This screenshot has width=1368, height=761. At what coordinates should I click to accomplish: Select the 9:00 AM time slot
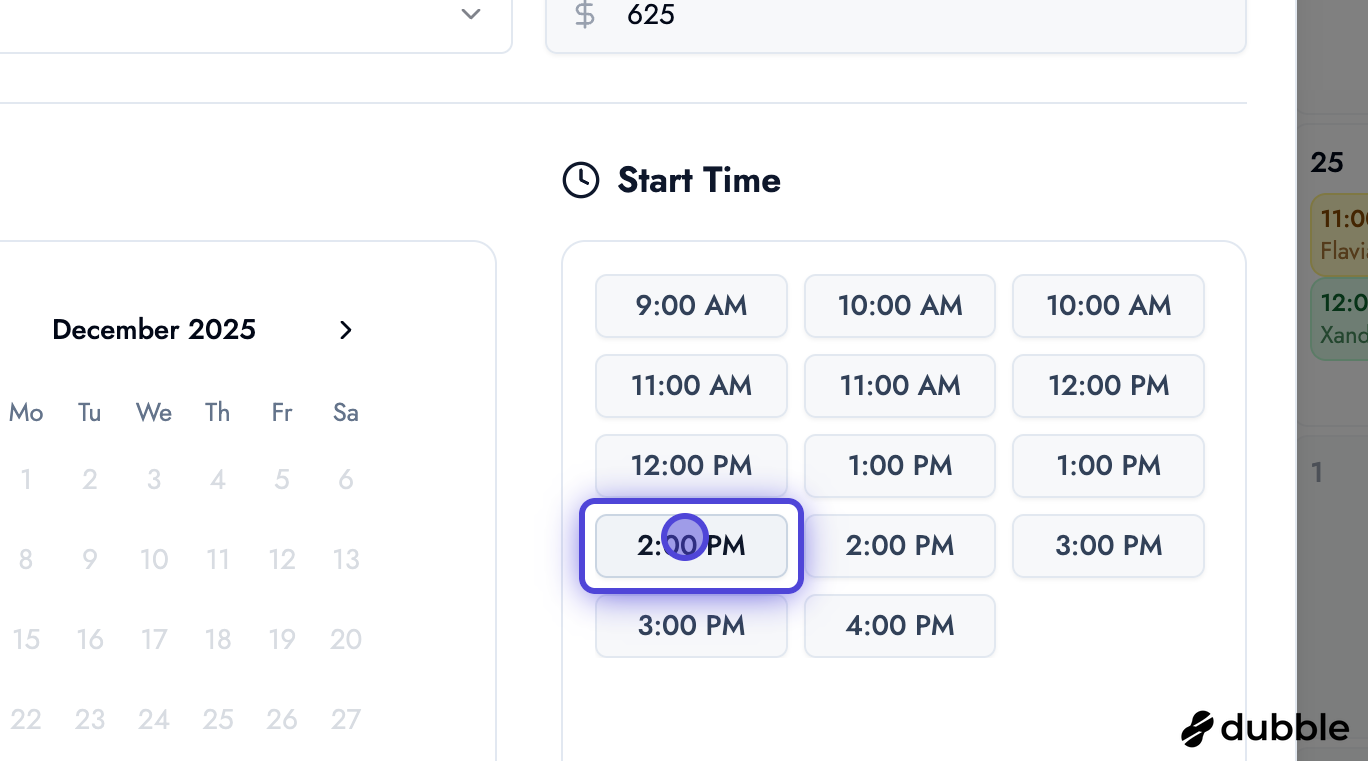691,306
